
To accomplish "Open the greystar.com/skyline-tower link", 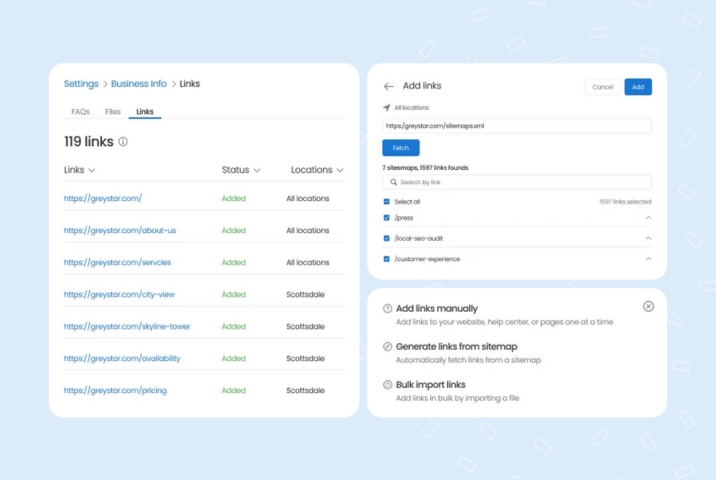I will pos(127,326).
